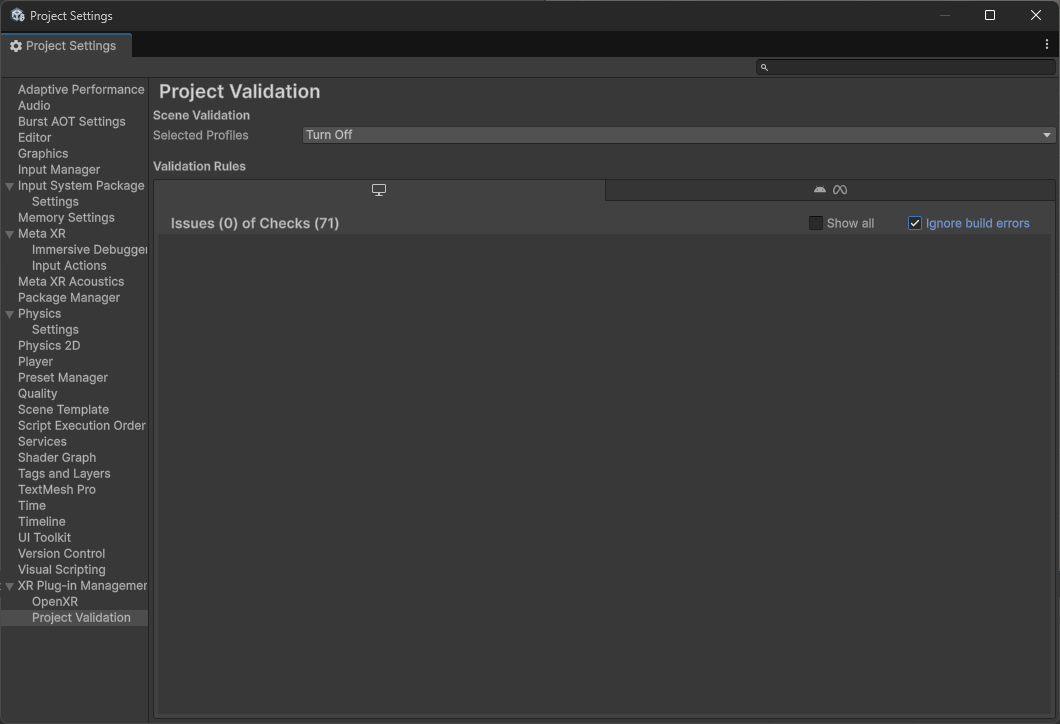The image size is (1060, 724).
Task: Select Input Actions under Meta XR
Action: tap(69, 266)
